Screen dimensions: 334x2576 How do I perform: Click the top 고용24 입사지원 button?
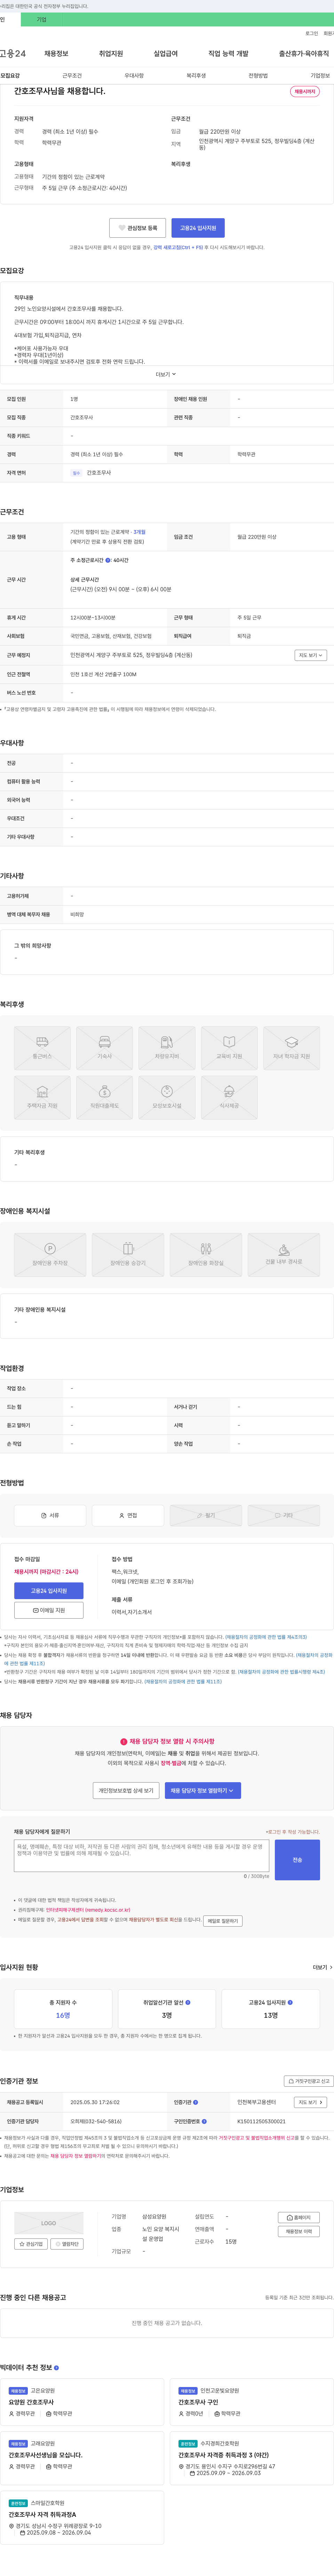198,228
